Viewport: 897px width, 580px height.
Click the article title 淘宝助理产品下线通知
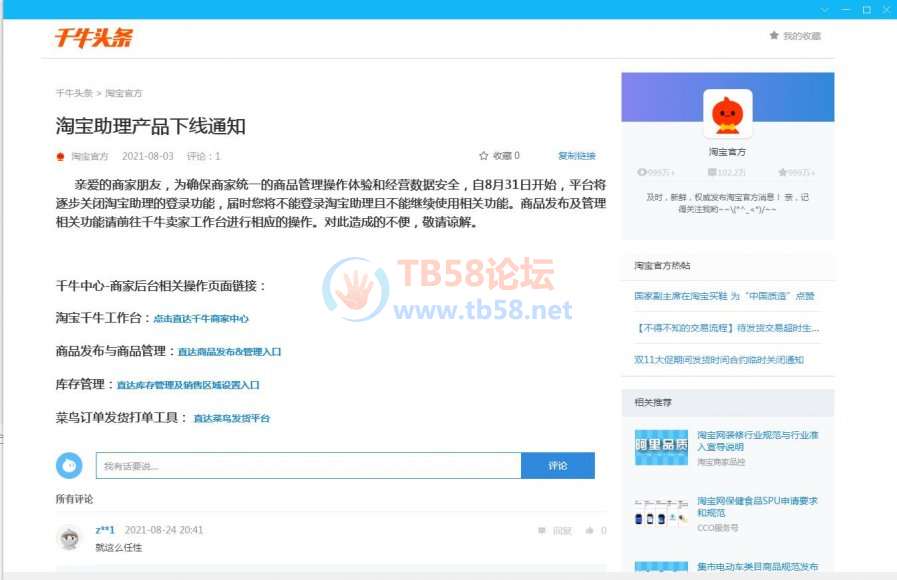pyautogui.click(x=150, y=126)
